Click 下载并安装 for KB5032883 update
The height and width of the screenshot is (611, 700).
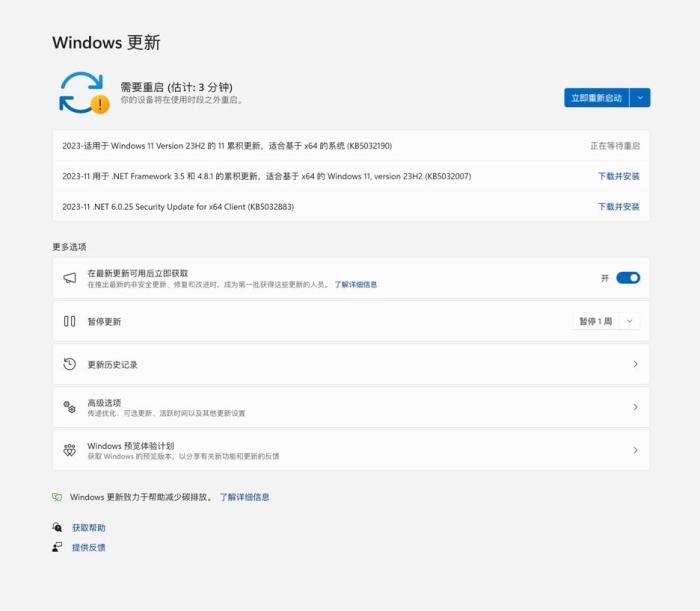click(619, 207)
